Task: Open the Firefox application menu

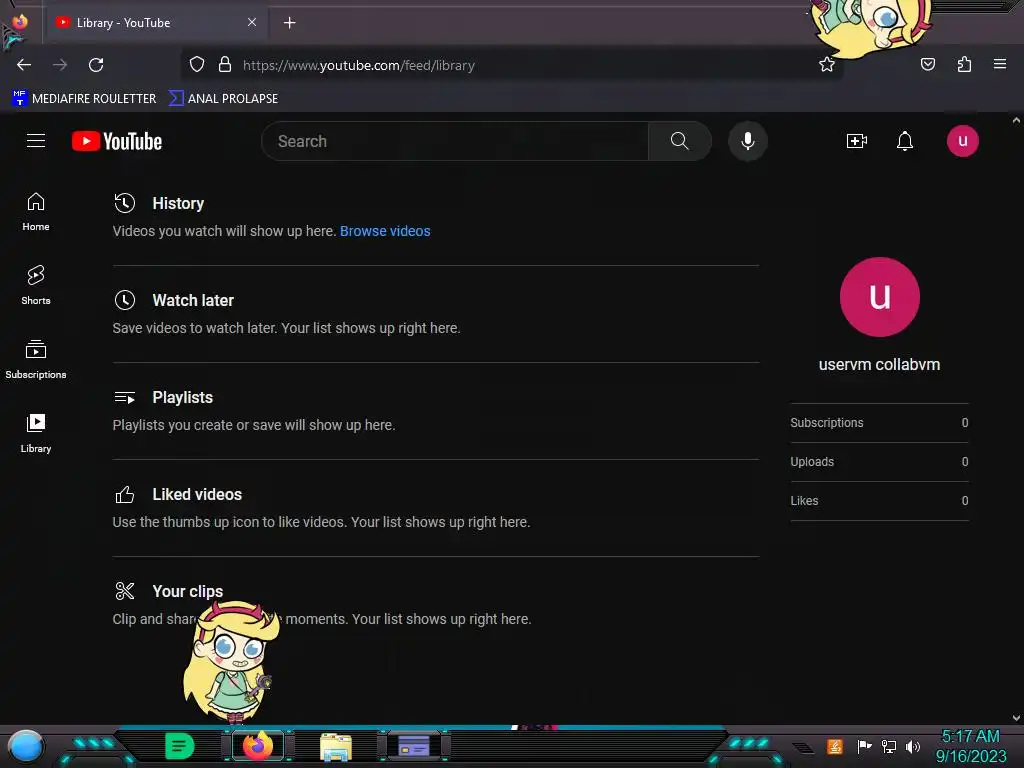Action: coord(1000,64)
